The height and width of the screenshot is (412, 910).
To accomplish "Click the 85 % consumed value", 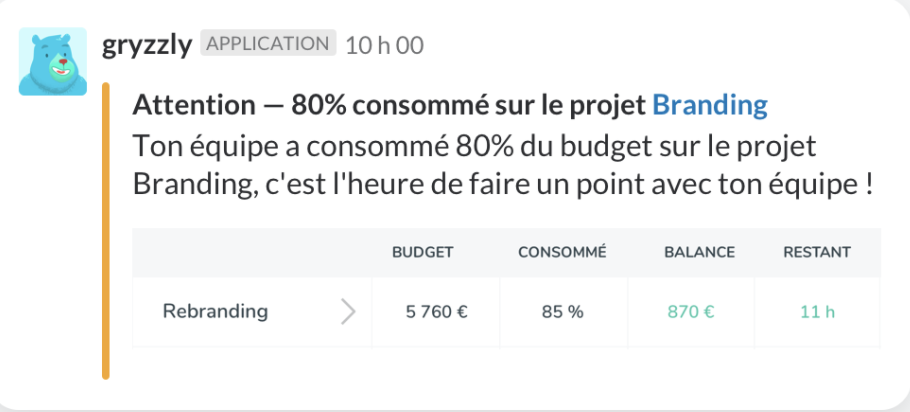I will [562, 311].
